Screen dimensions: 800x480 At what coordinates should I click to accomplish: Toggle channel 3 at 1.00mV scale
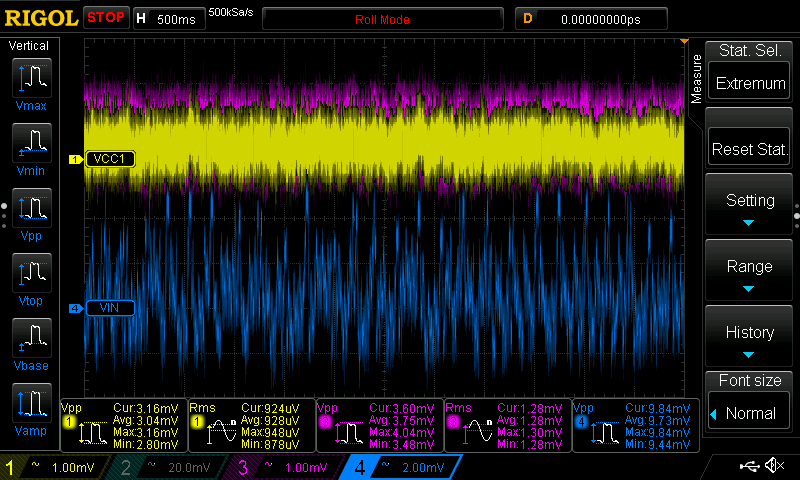pyautogui.click(x=284, y=467)
